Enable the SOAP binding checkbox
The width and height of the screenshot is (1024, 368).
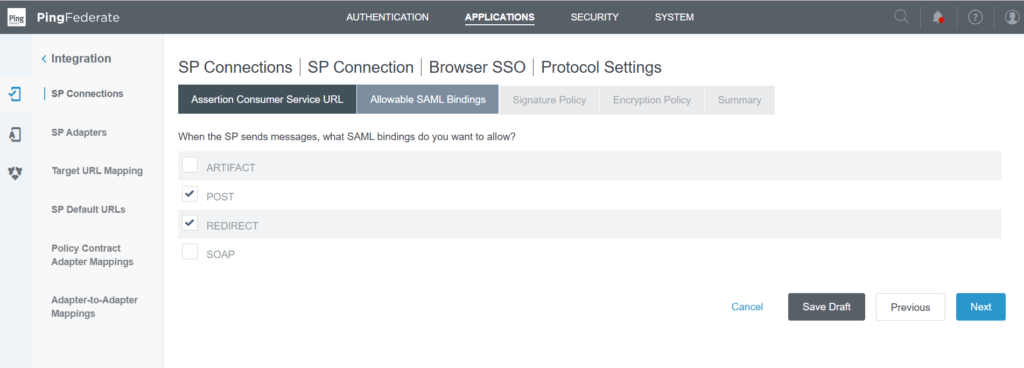(189, 253)
